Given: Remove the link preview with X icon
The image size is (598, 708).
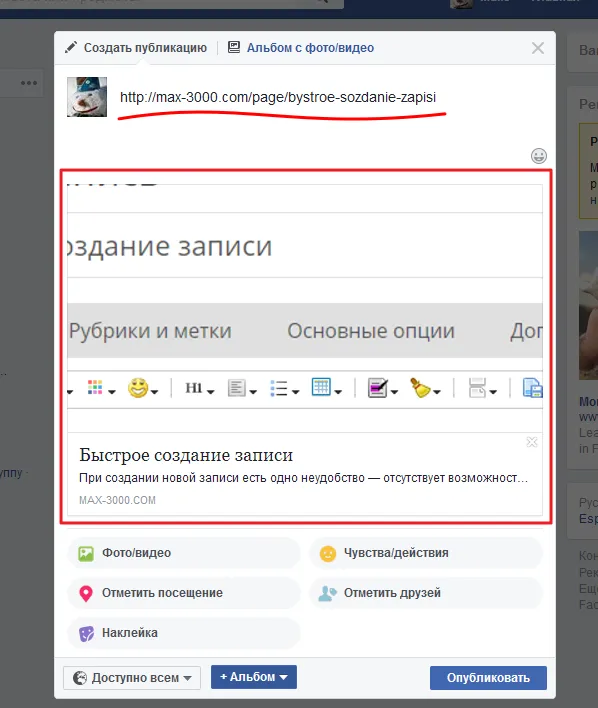Looking at the screenshot, I should [x=532, y=442].
